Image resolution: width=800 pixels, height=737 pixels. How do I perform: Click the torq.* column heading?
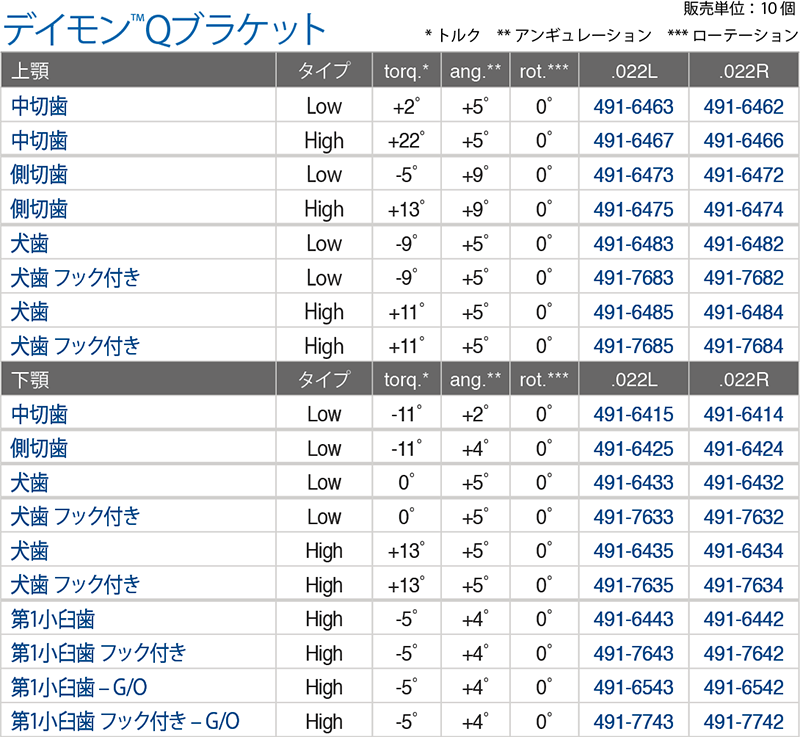[x=404, y=70]
